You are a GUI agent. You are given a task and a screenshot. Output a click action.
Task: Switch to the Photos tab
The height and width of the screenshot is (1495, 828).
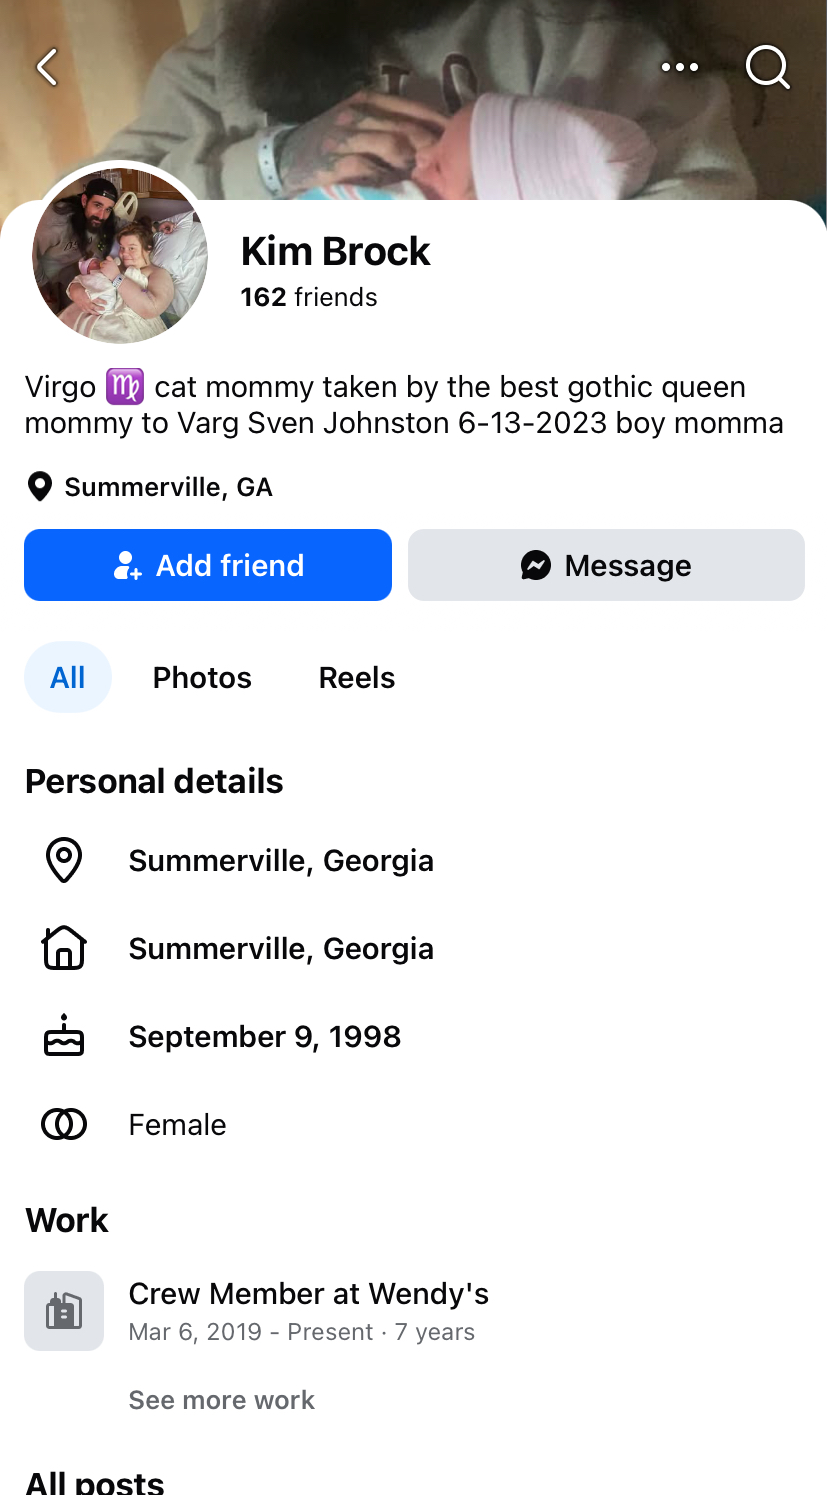point(202,677)
